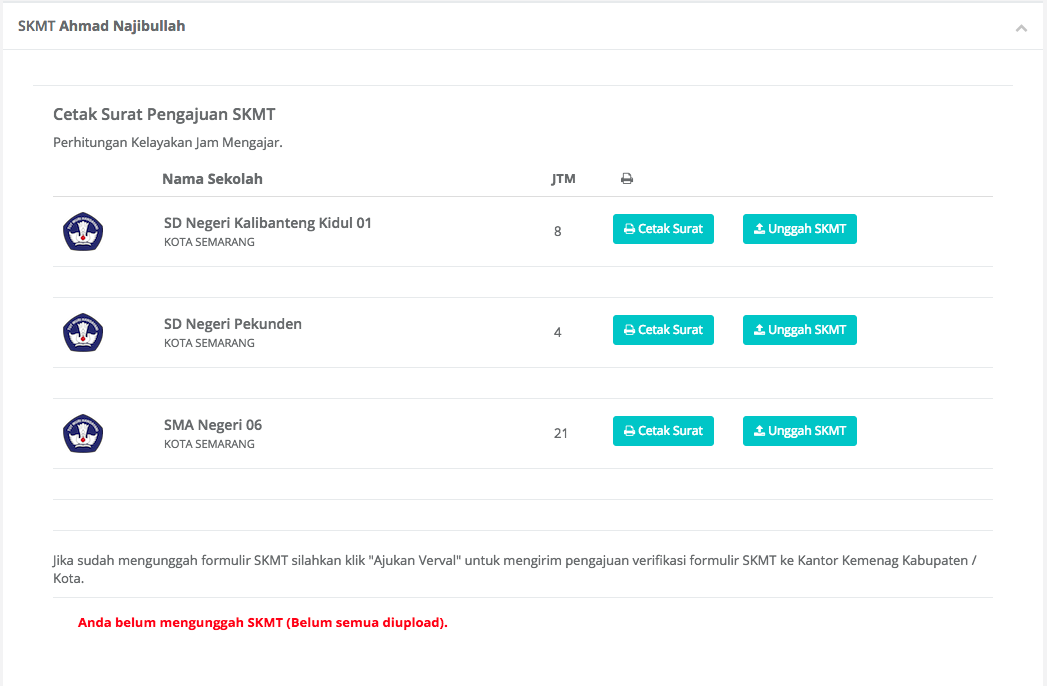Image resolution: width=1047 pixels, height=686 pixels.
Task: Click the upload icon on Pekunden's Unggah SKMT button
Action: (758, 329)
